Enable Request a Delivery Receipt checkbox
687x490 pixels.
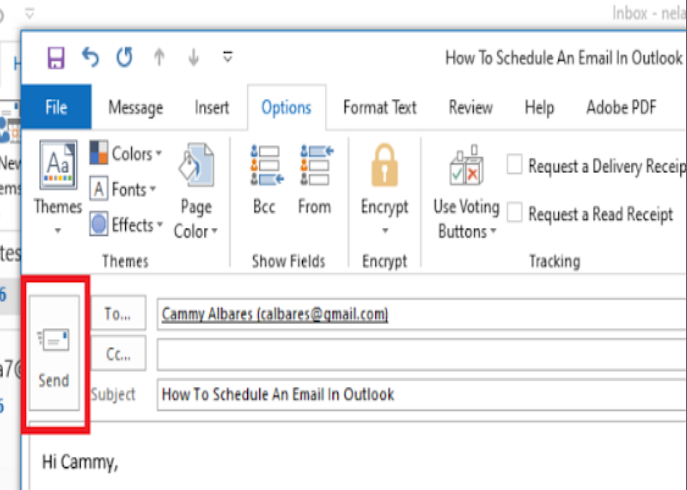514,165
